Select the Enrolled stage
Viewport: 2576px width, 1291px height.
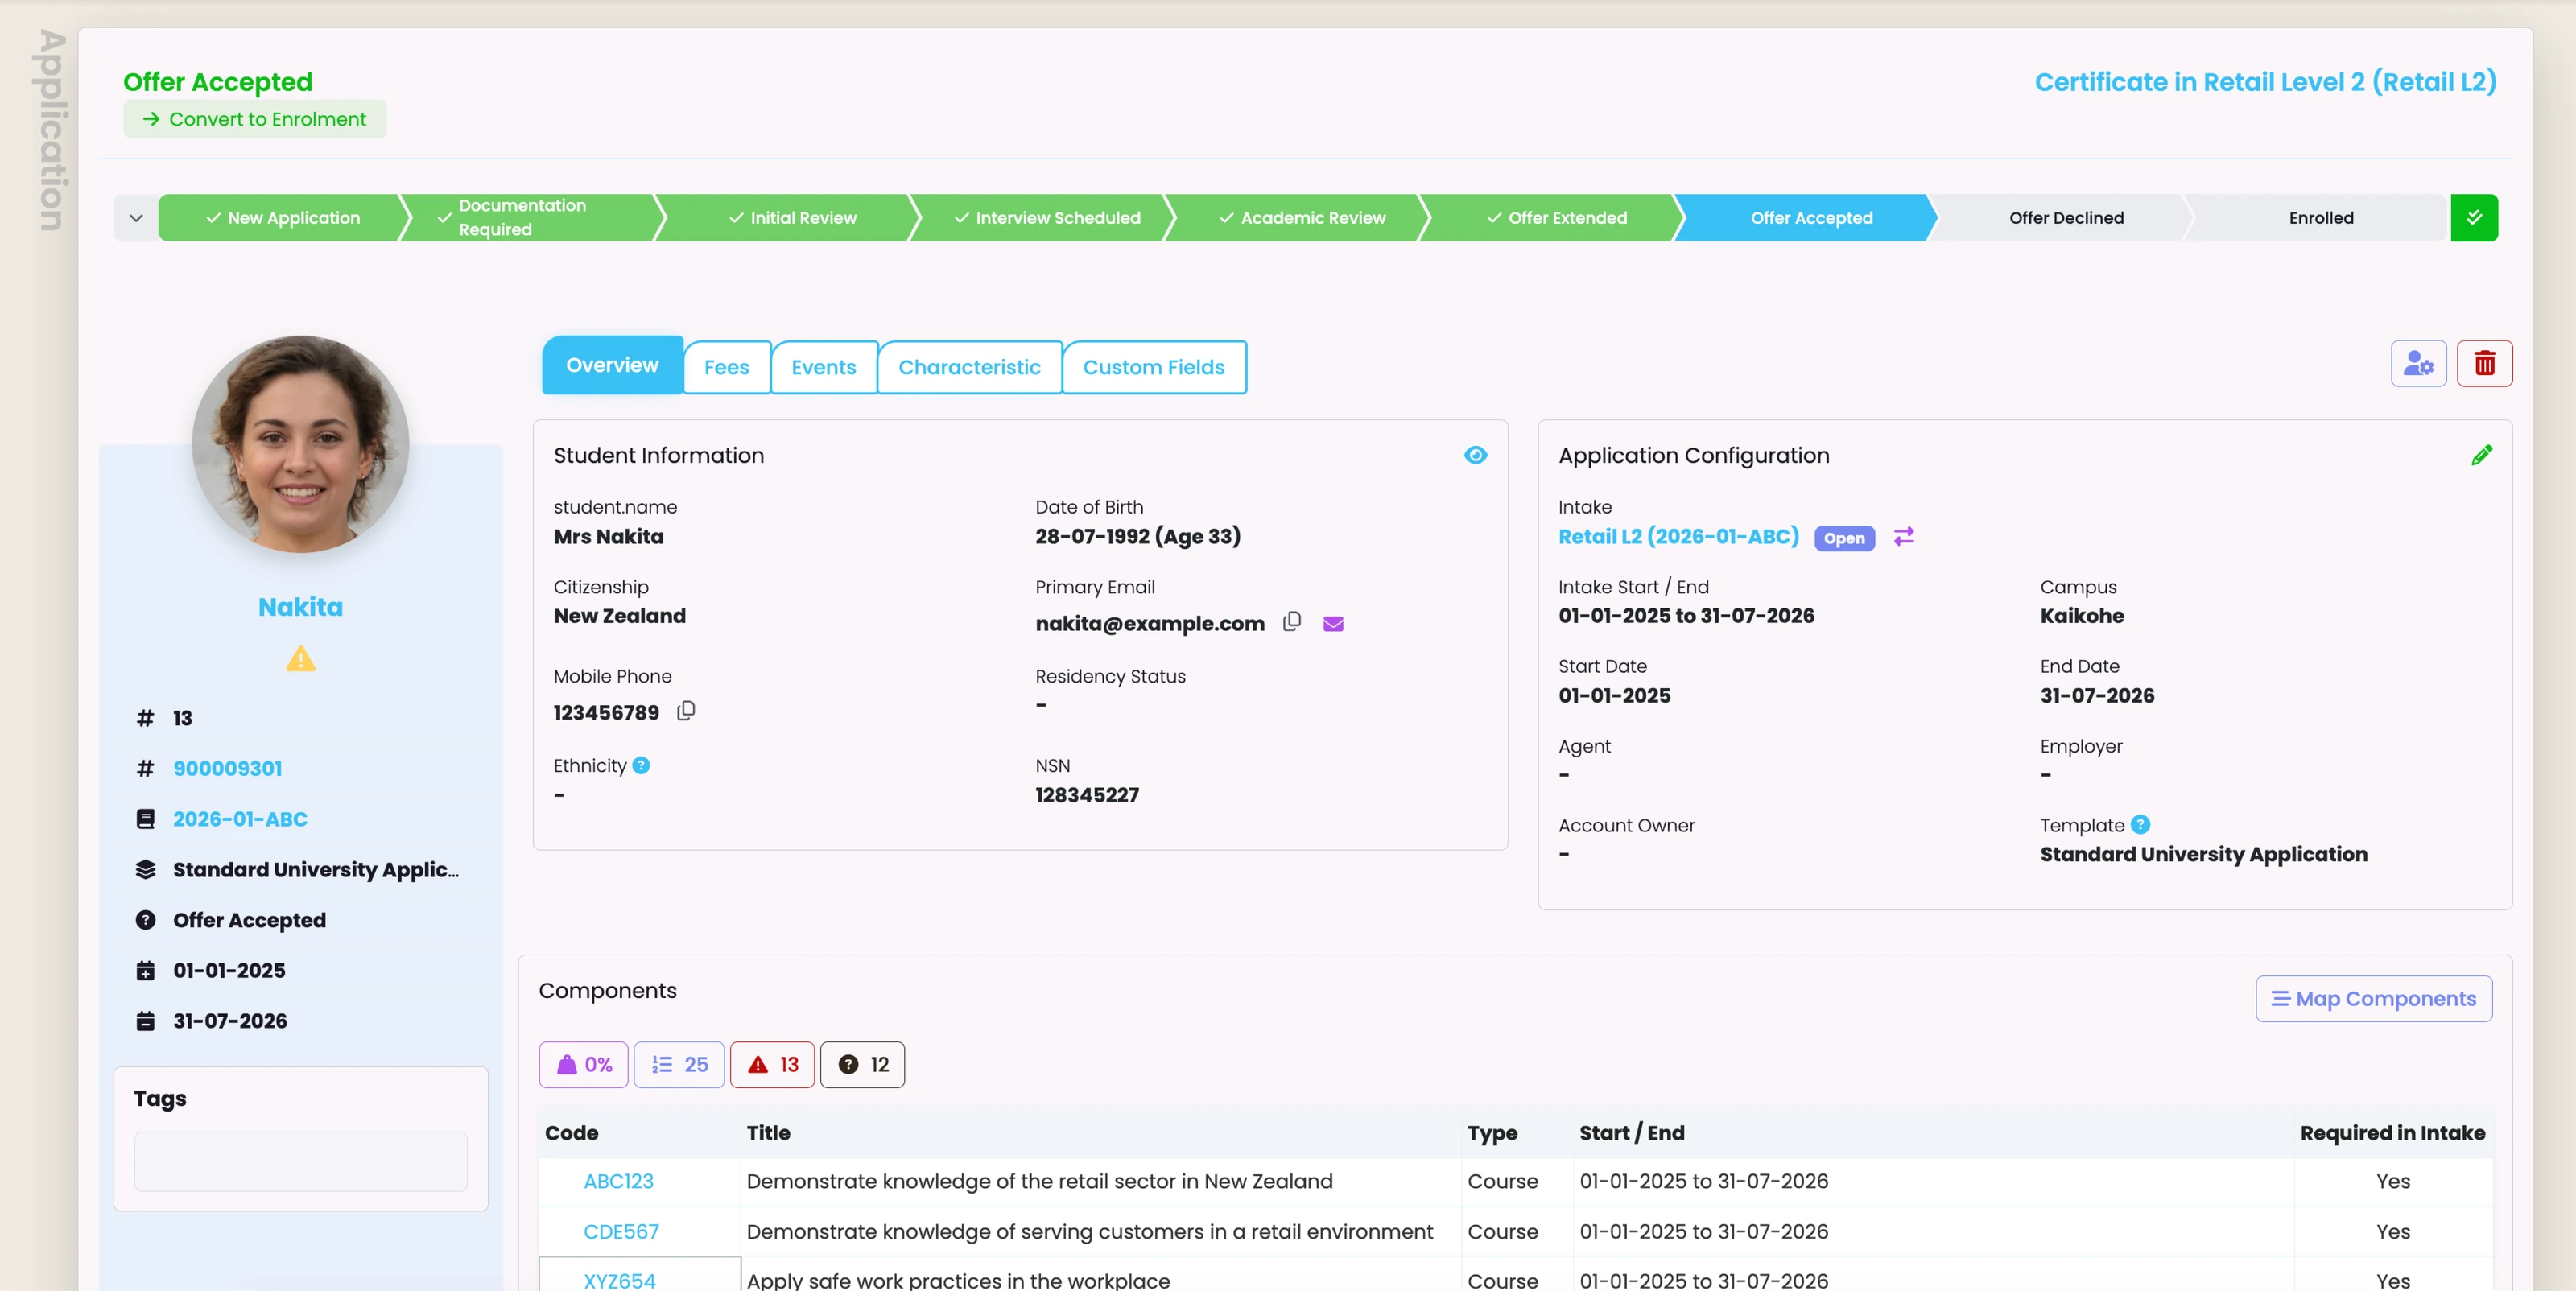point(2320,218)
